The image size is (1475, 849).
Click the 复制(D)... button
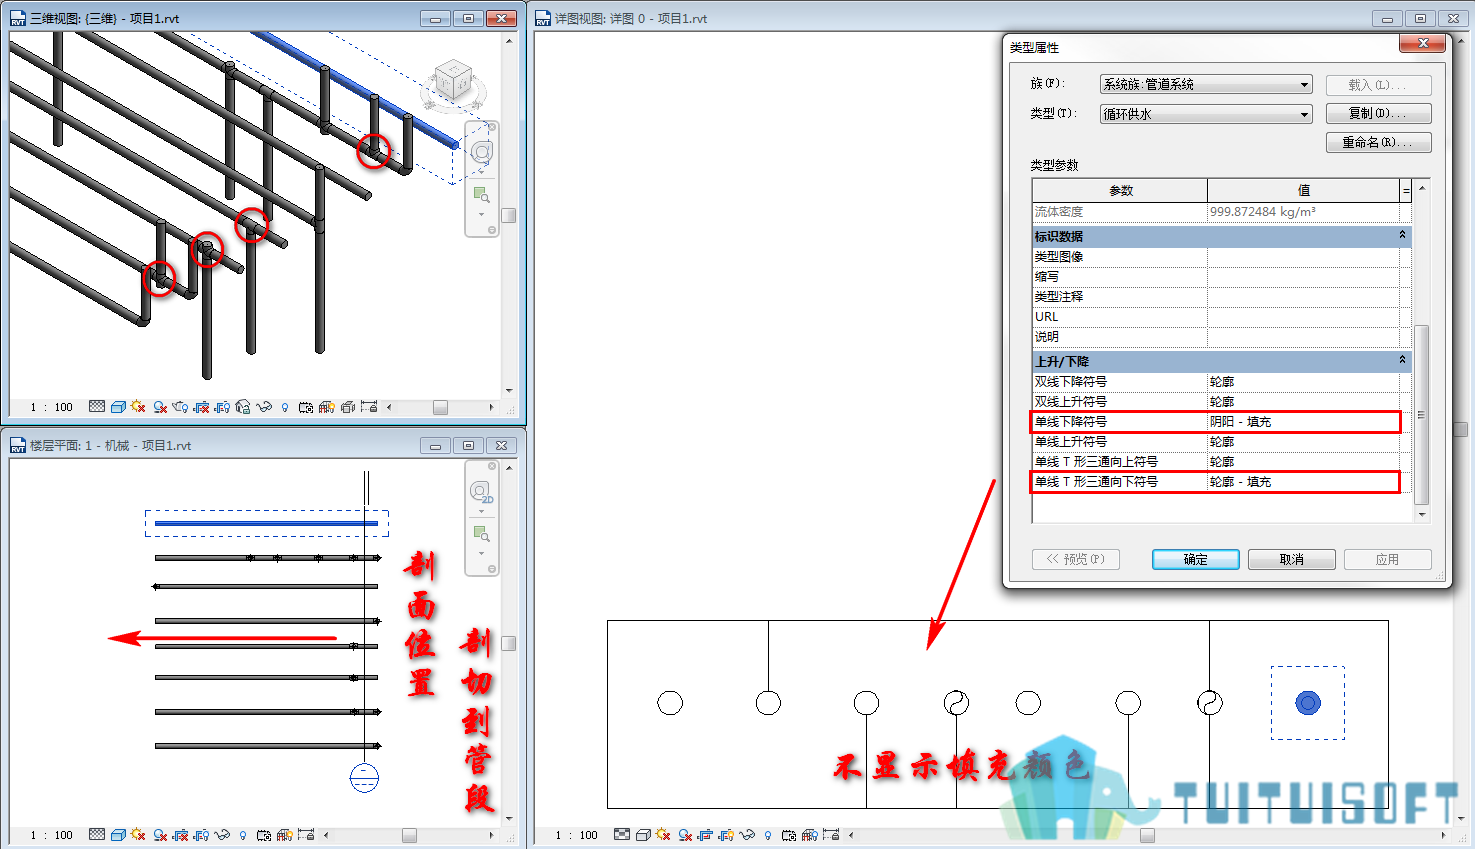(1378, 114)
